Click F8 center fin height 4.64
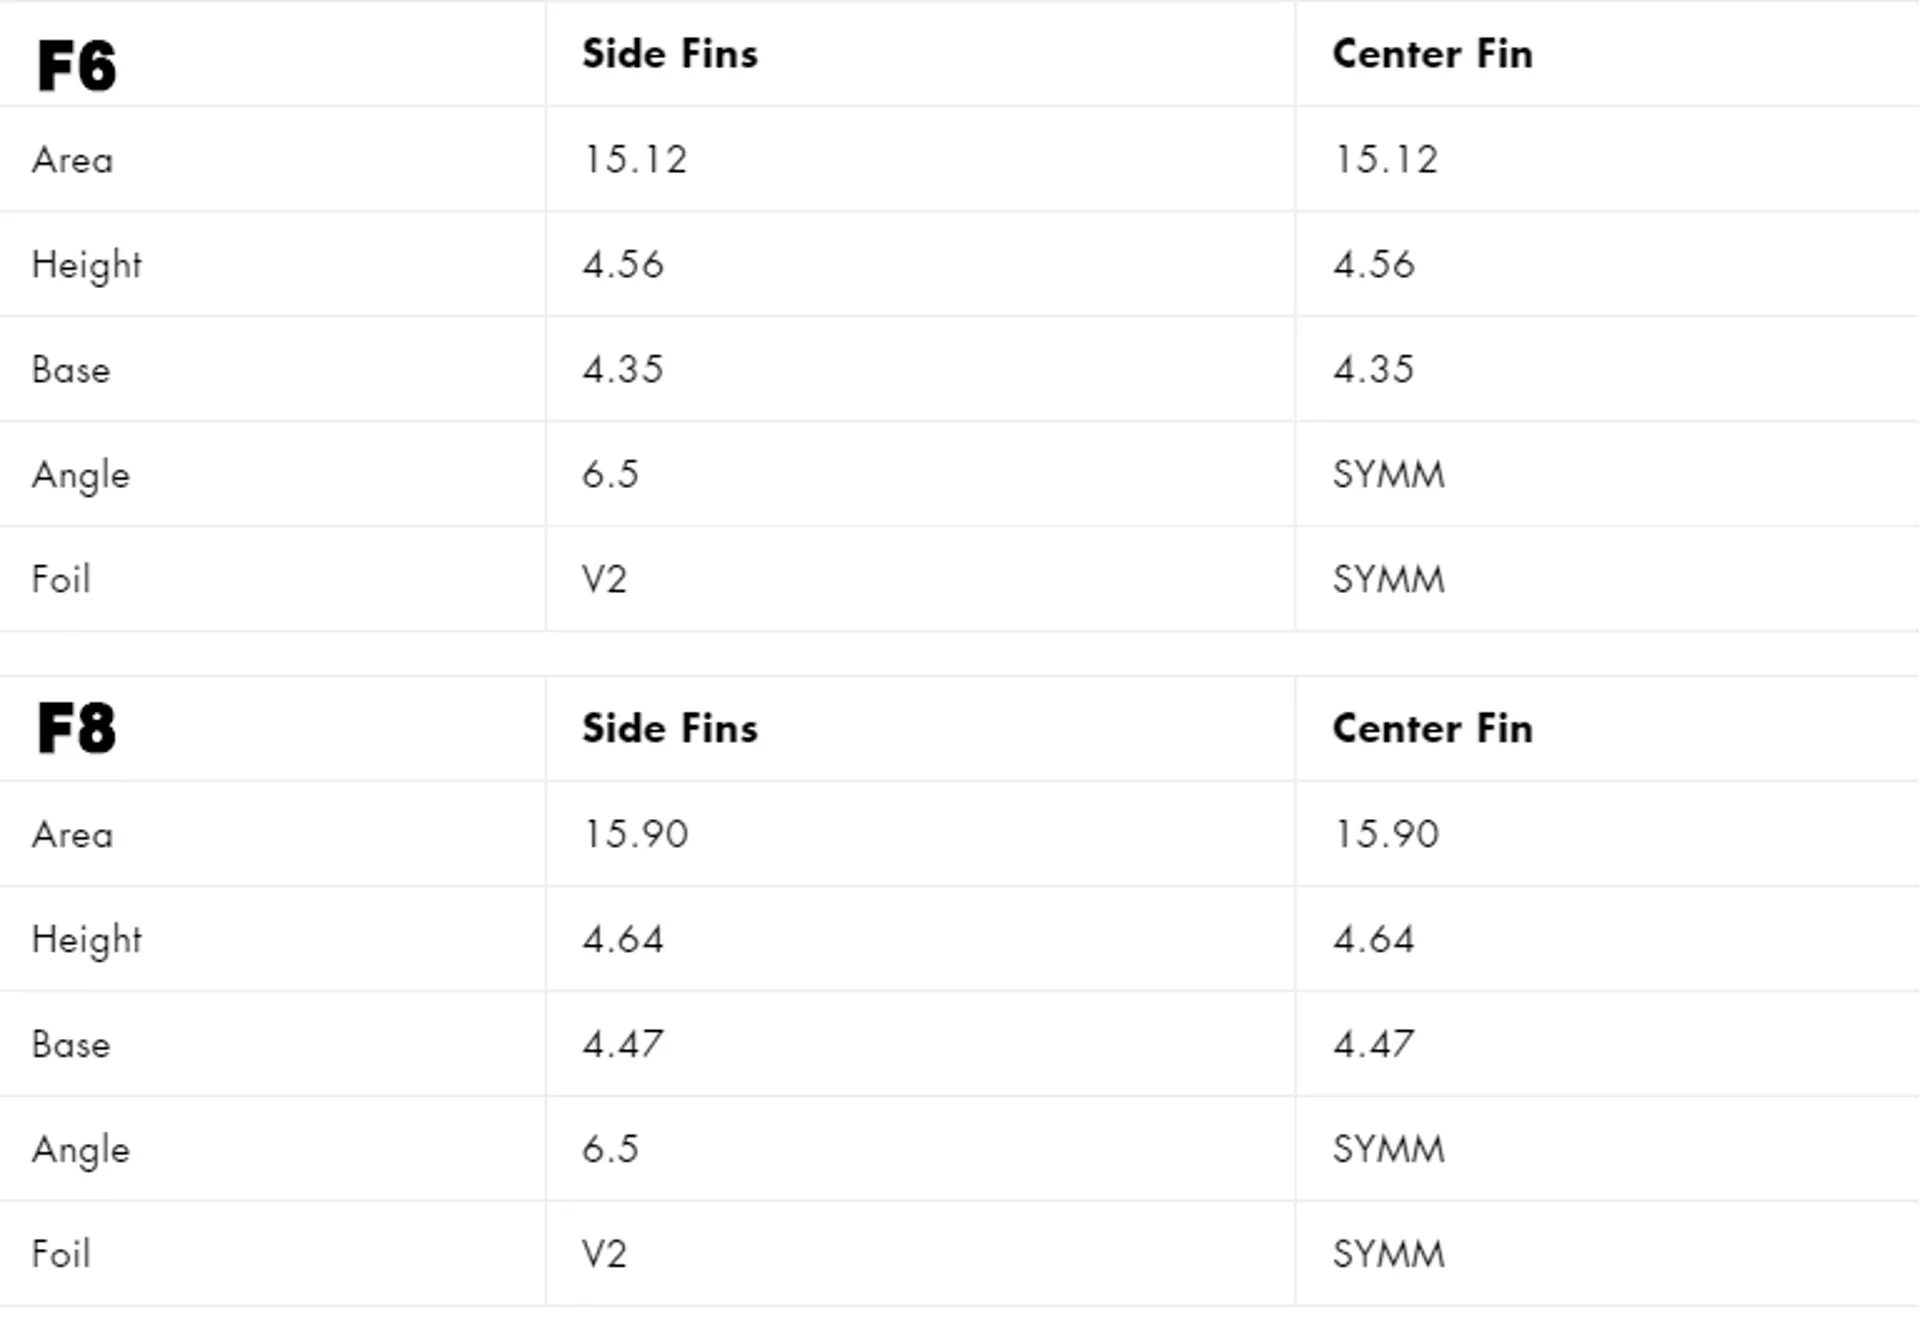 [1374, 939]
